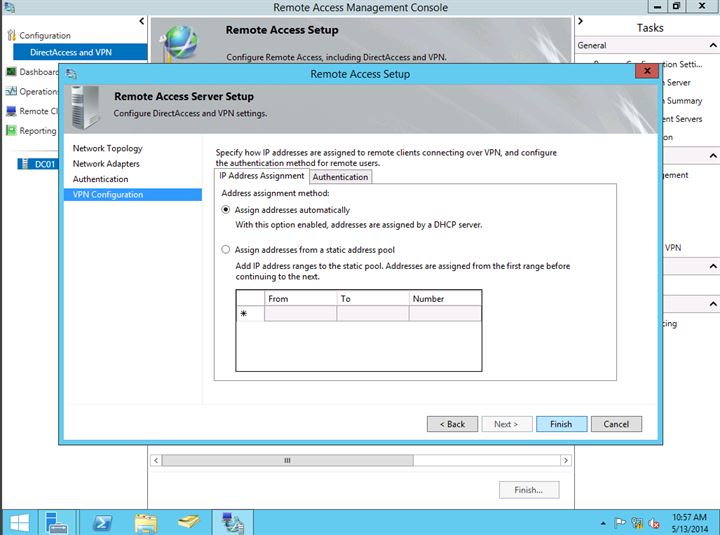Collapse the left navigation pane chevron
The image size is (720, 535).
point(141,21)
